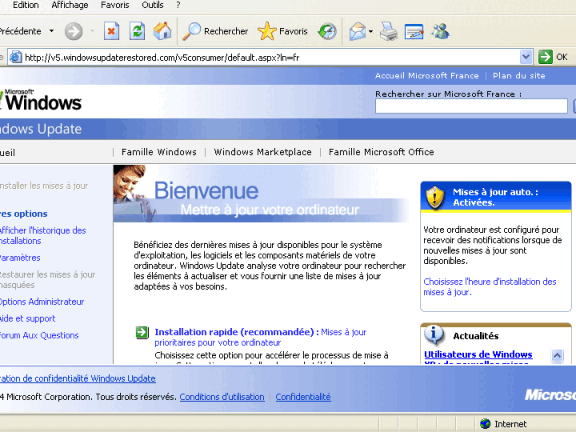Open the Edition menu

coord(25,5)
